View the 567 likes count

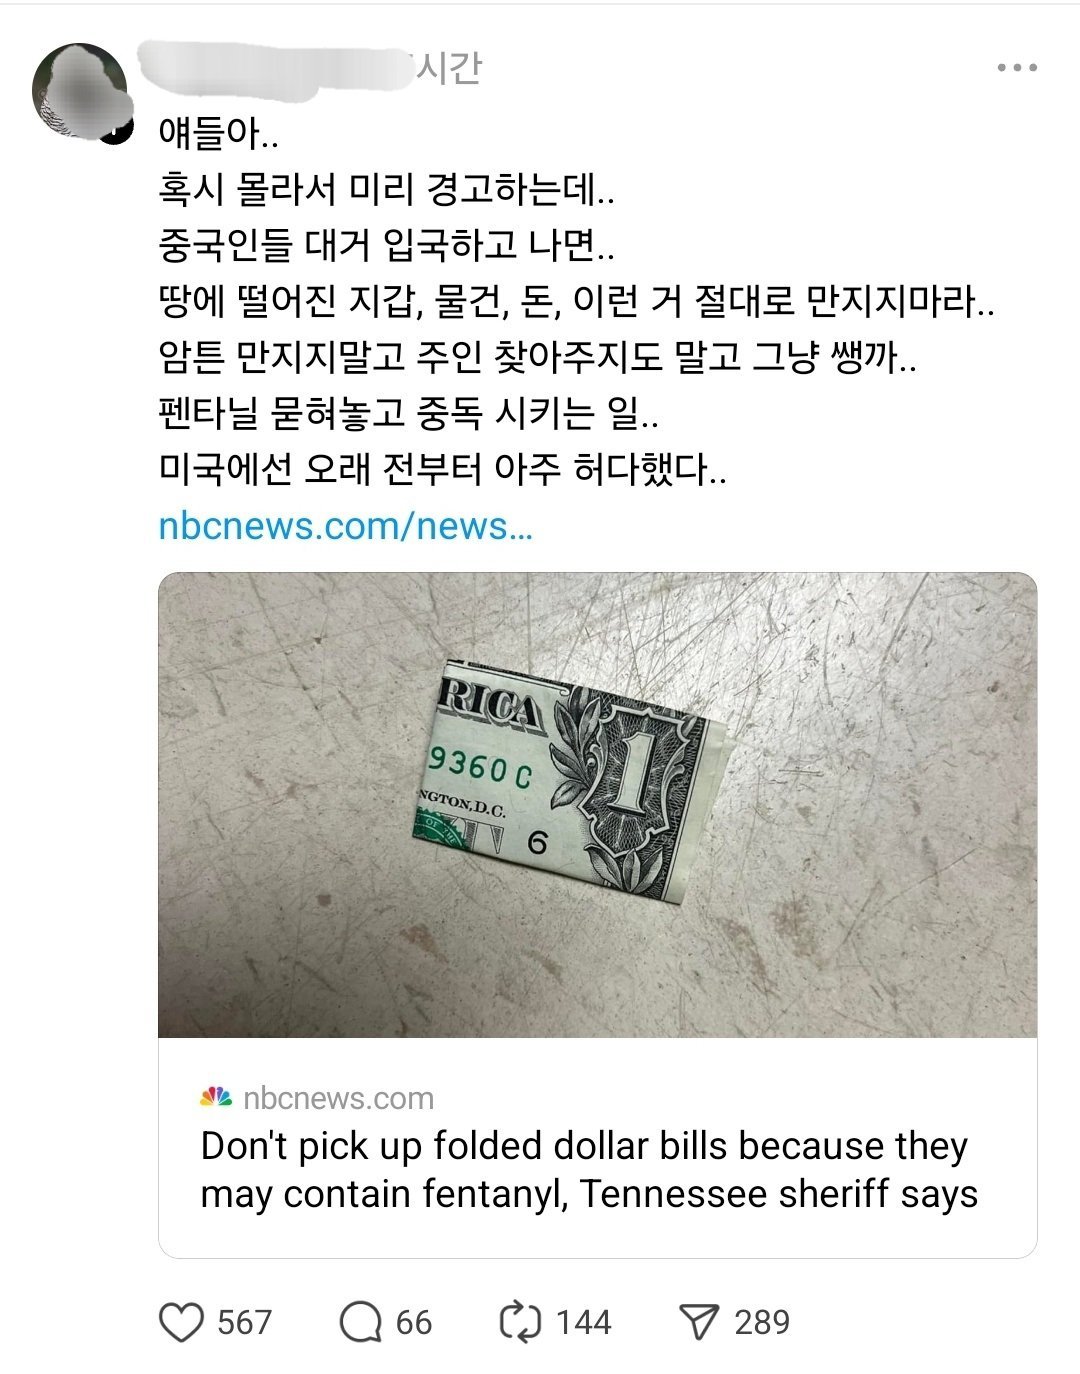pyautogui.click(x=244, y=1322)
